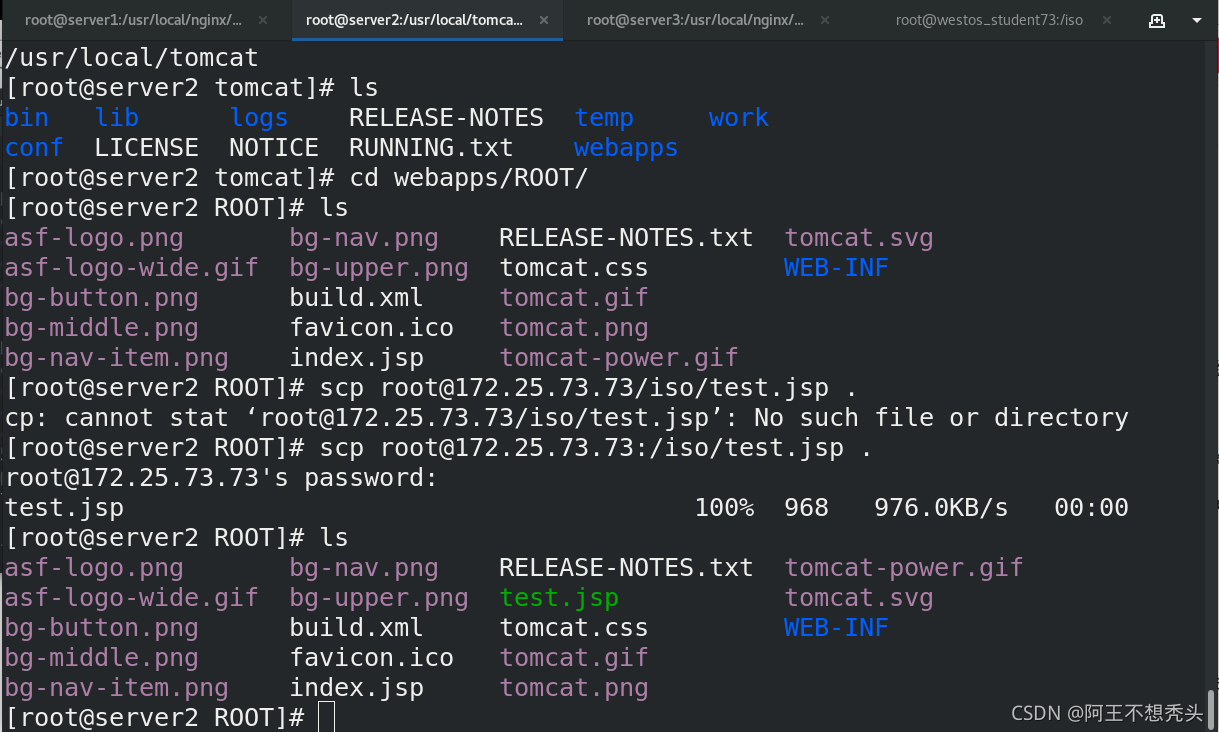Viewport: 1219px width, 732px height.
Task: Click the 'cp: cannot stat' error message
Action: point(567,418)
